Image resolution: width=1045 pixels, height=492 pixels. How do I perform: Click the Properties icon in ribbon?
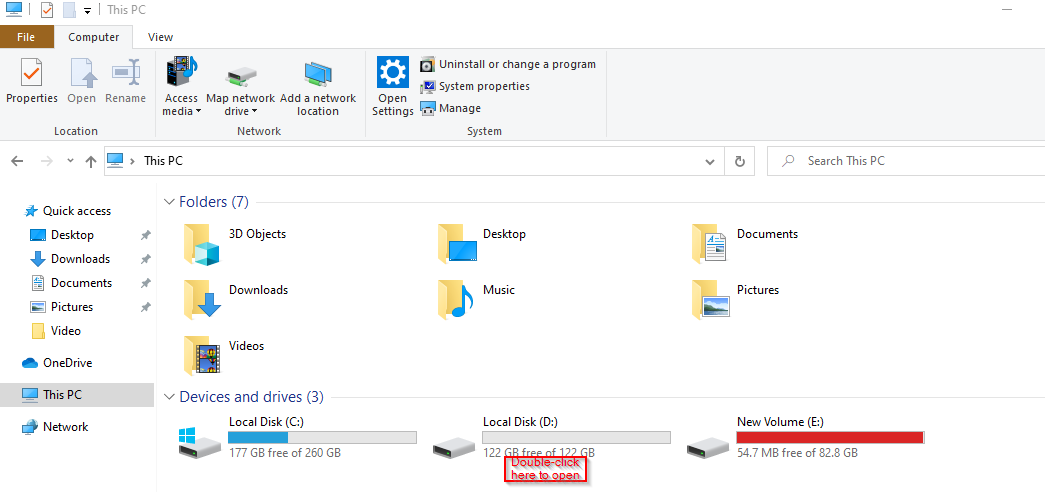(32, 75)
